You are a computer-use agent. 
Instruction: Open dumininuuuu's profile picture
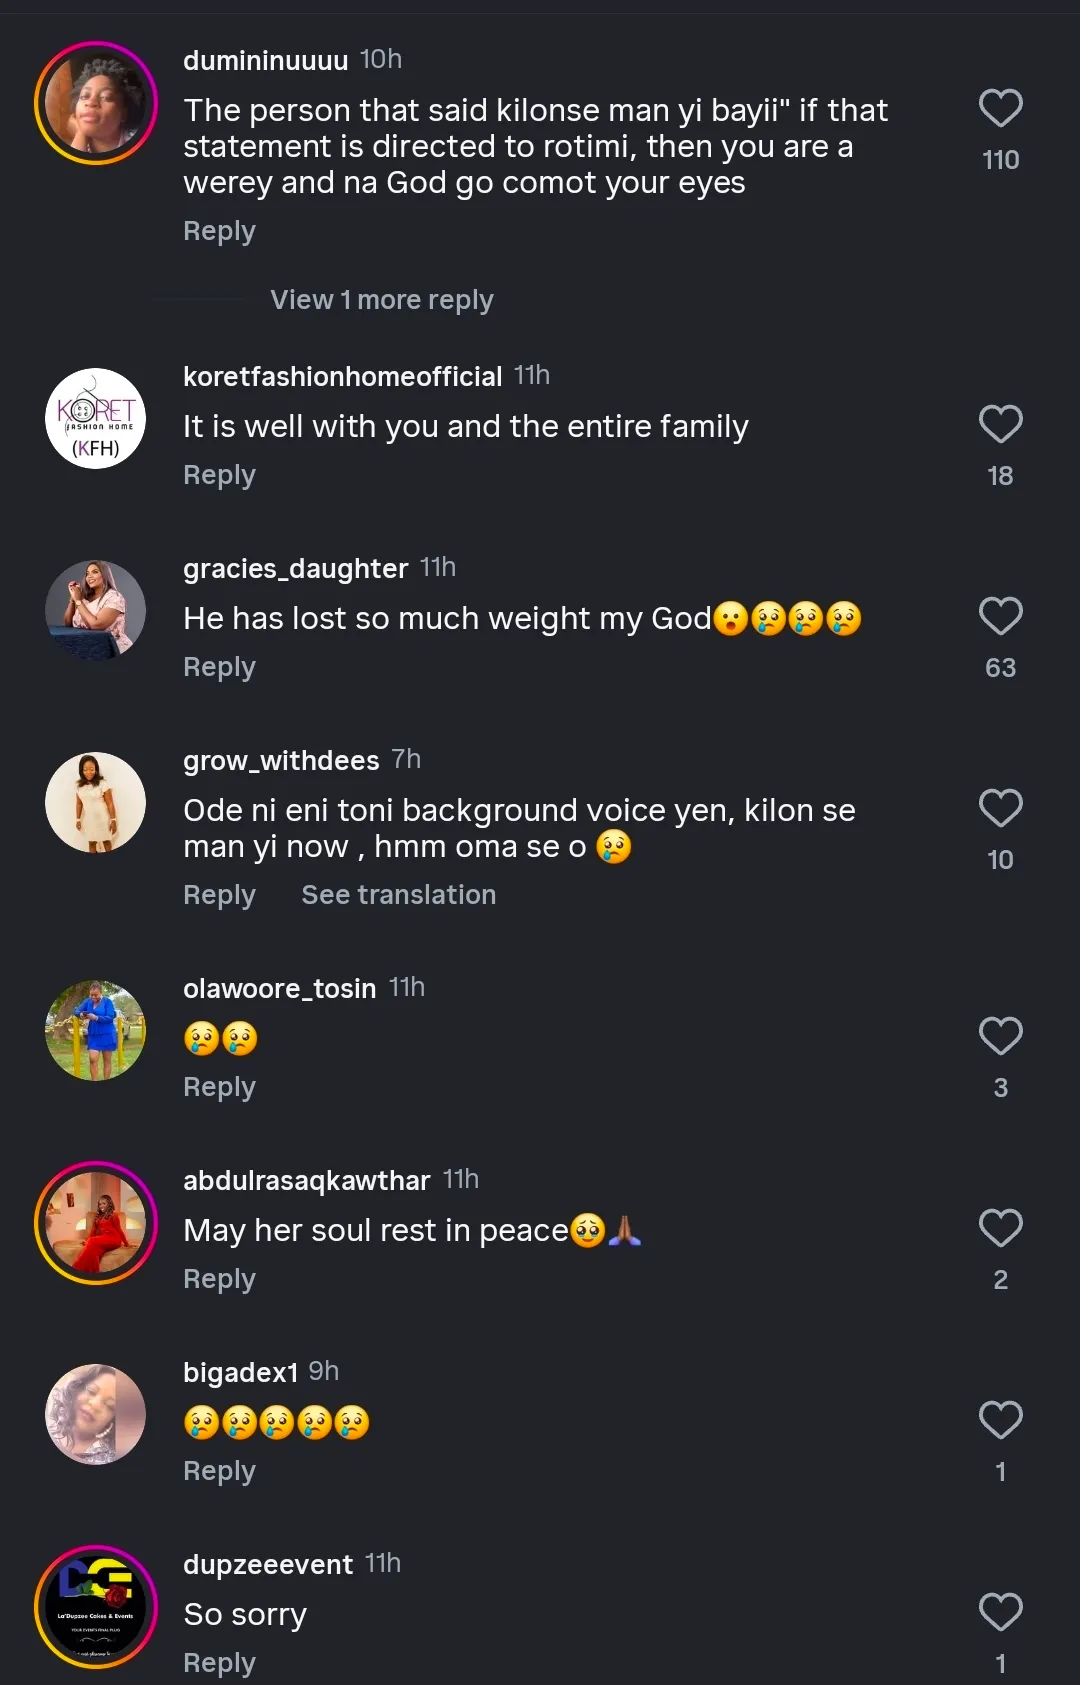point(96,103)
